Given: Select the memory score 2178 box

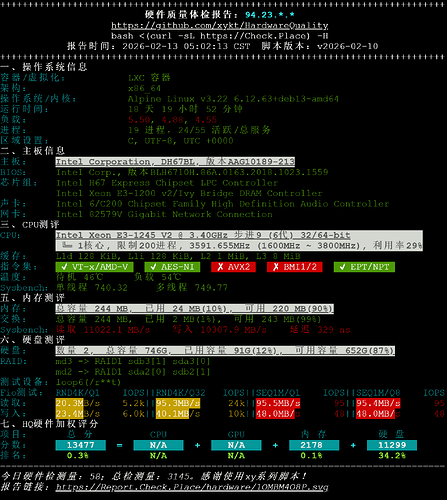Looking at the screenshot, I should point(314,445).
